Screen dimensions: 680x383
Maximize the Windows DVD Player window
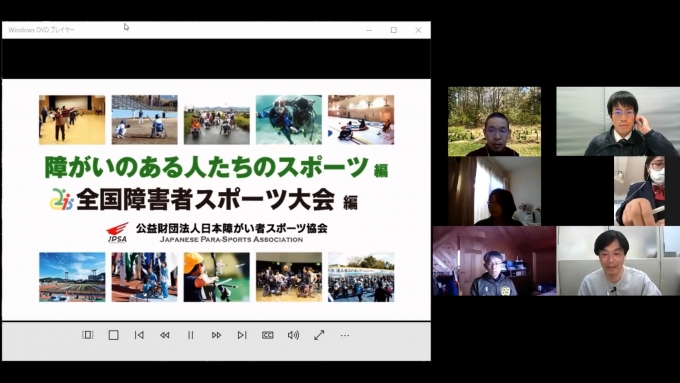394,30
